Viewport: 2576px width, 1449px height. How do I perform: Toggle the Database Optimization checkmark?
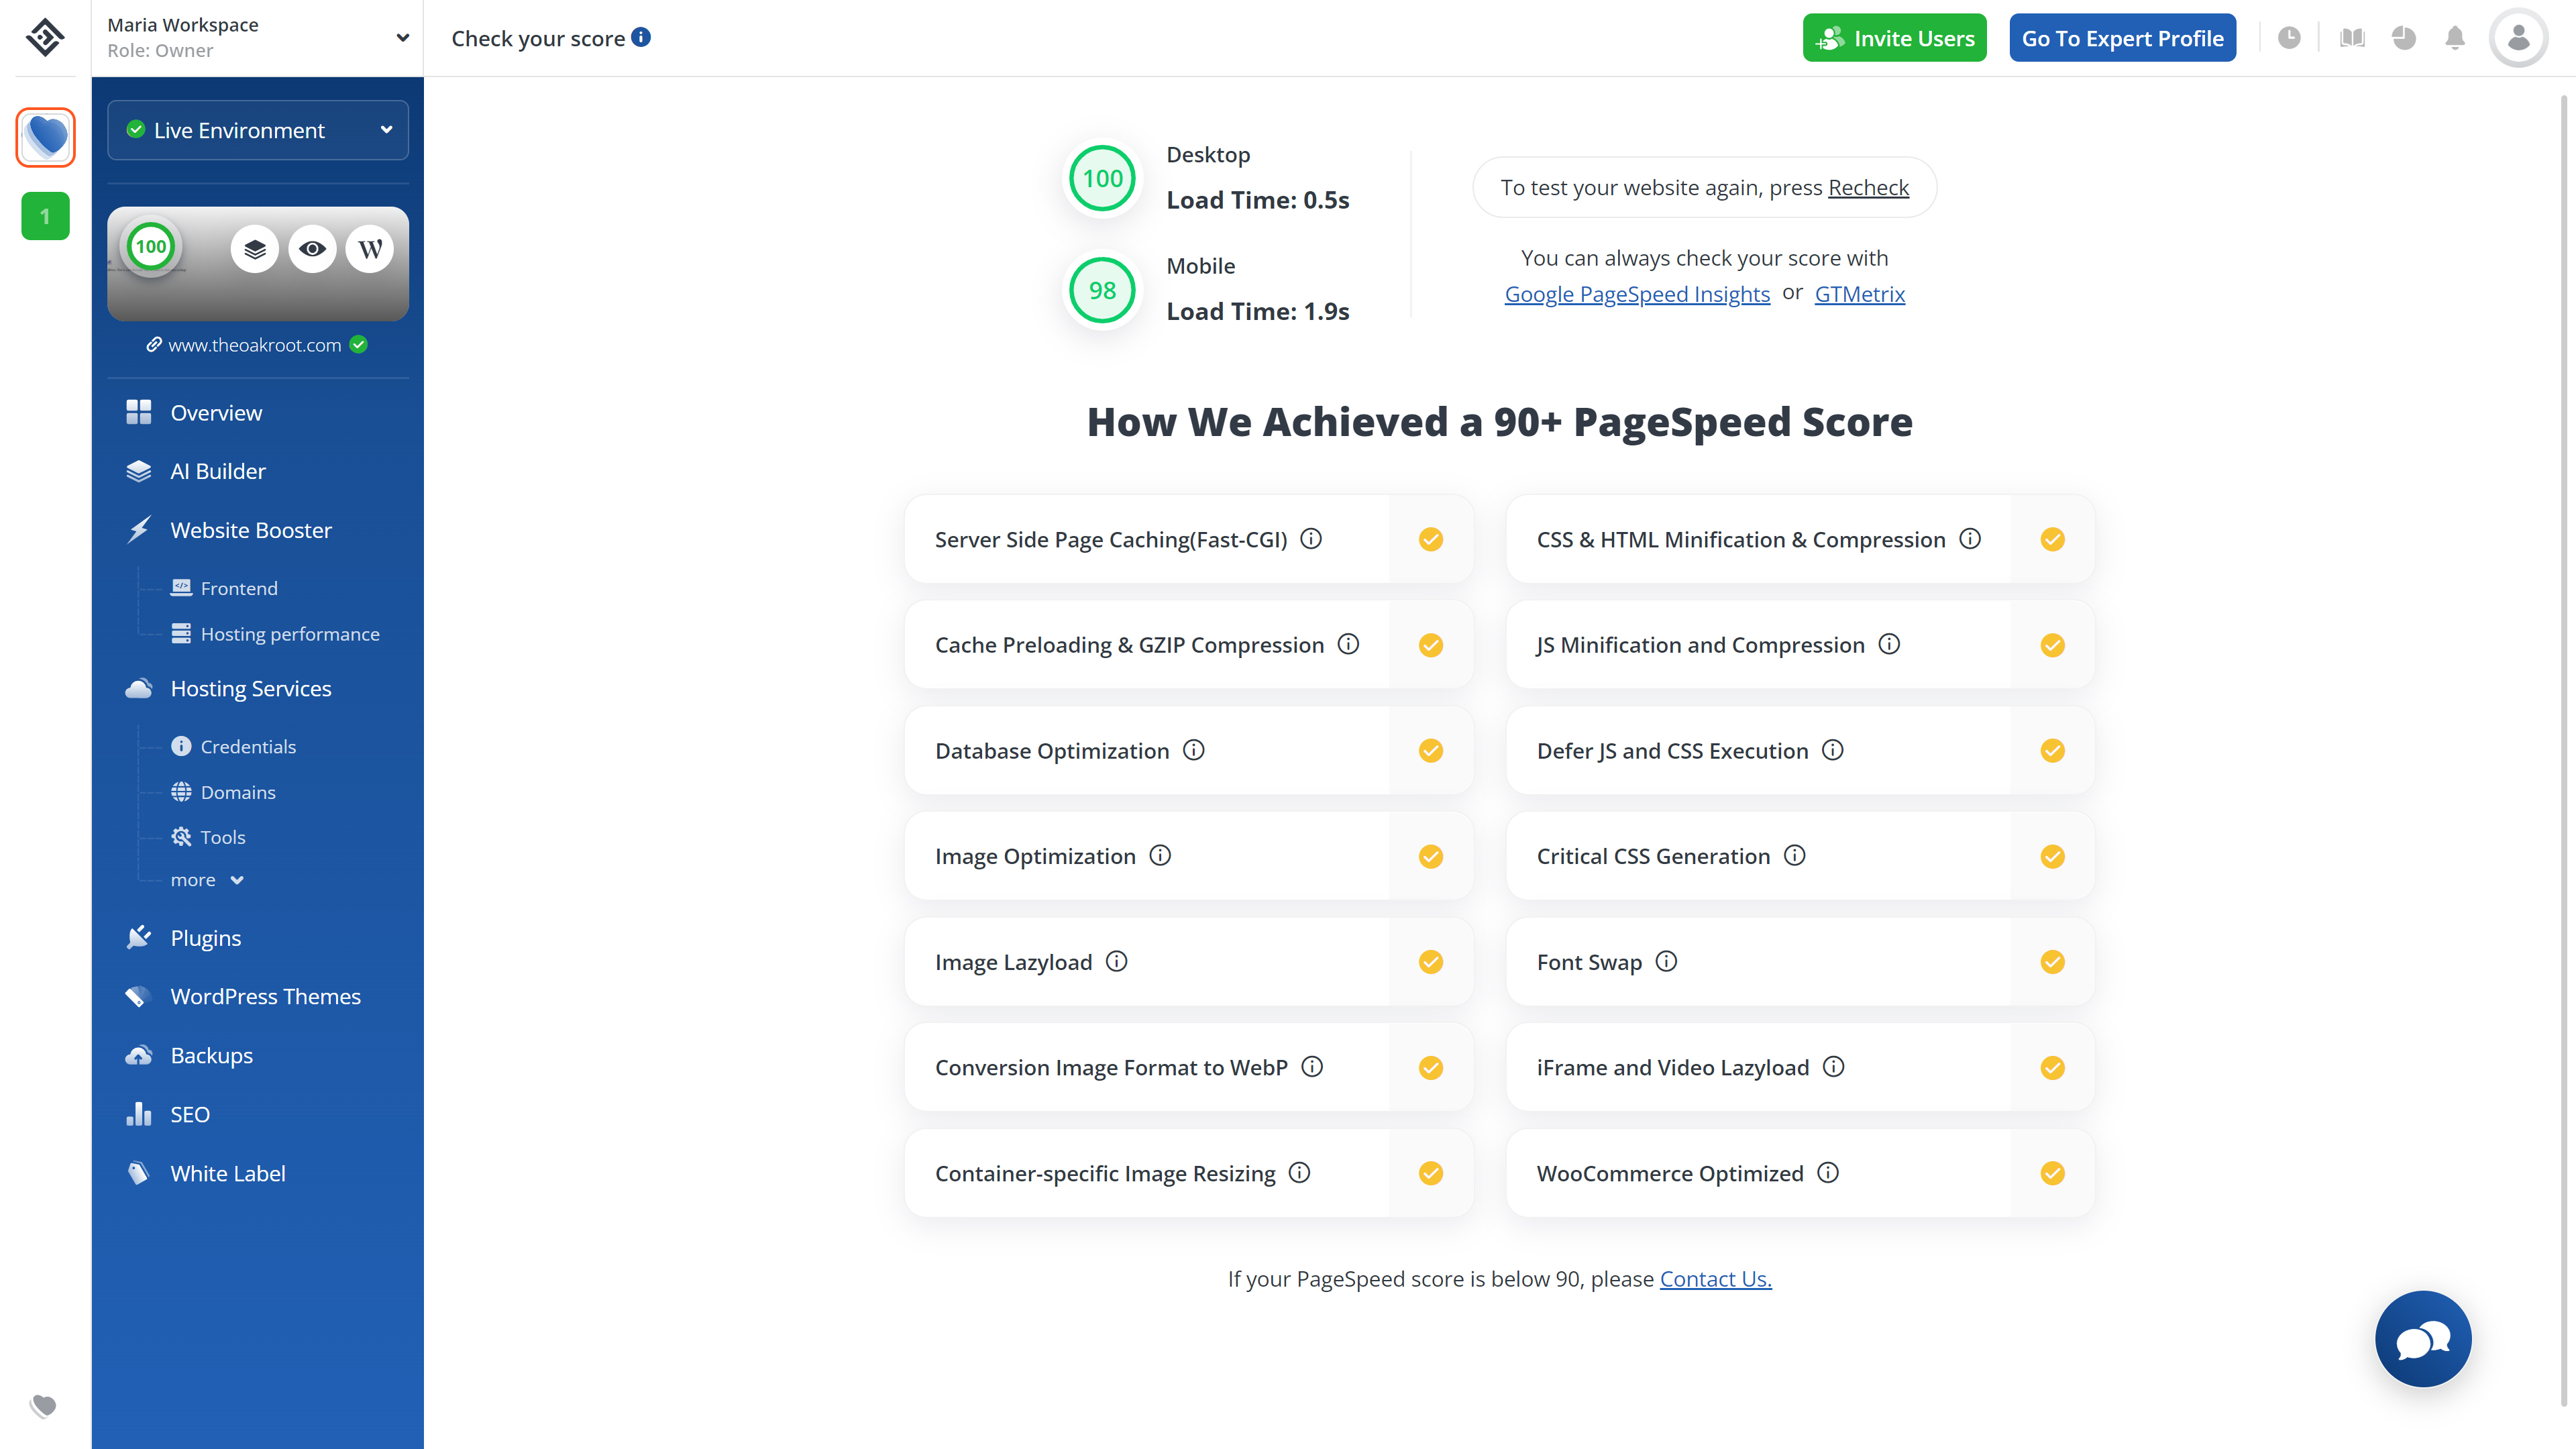tap(1430, 750)
